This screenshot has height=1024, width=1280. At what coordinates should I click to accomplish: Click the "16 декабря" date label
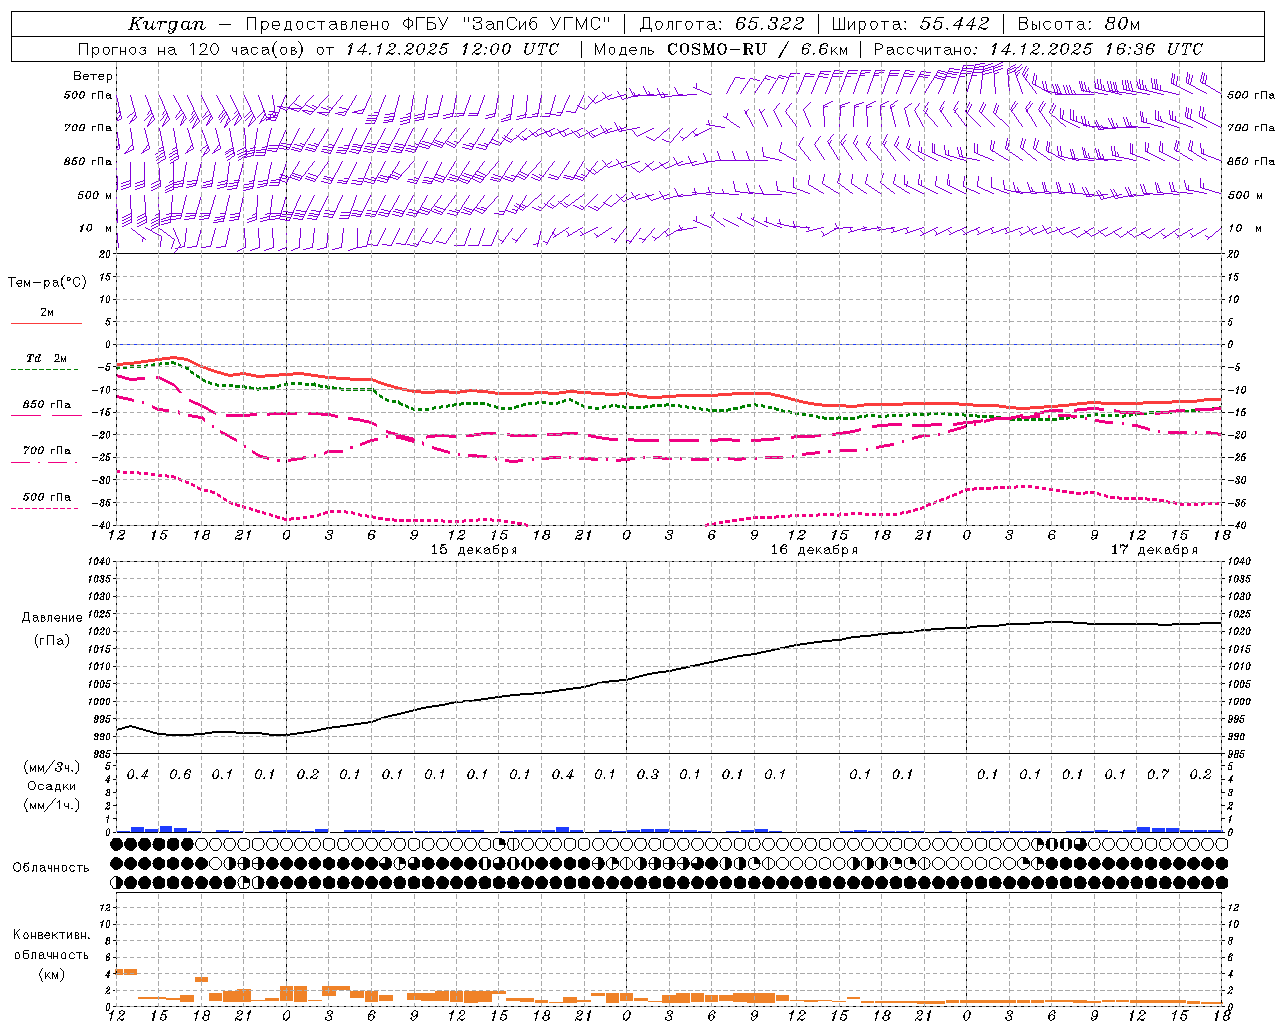tap(814, 550)
